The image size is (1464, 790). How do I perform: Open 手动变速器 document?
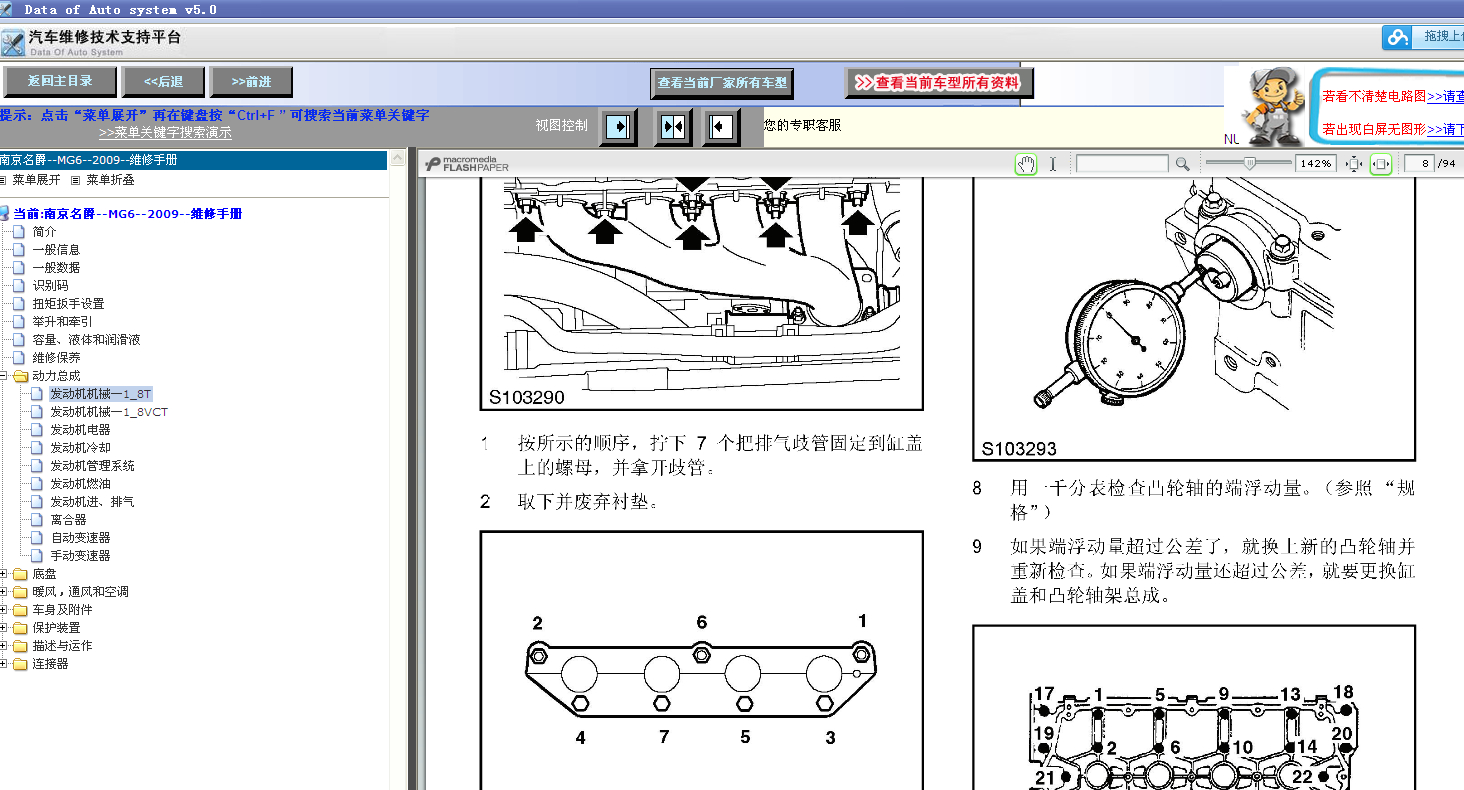(80, 556)
